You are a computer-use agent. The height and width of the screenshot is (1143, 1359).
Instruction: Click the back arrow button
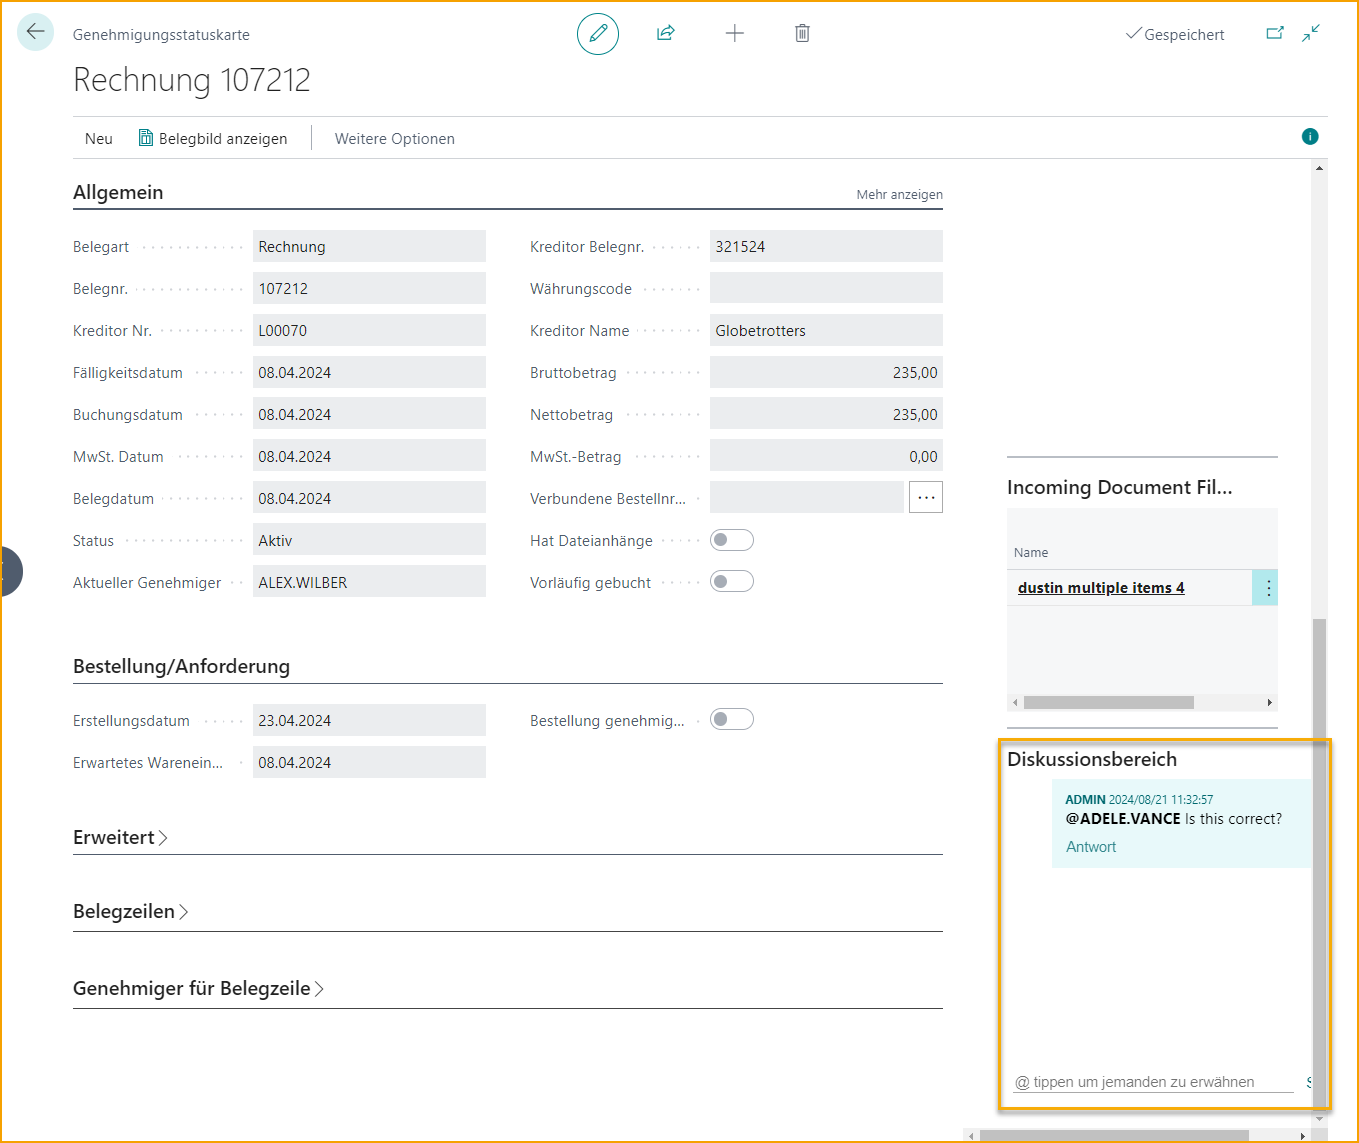[x=36, y=32]
